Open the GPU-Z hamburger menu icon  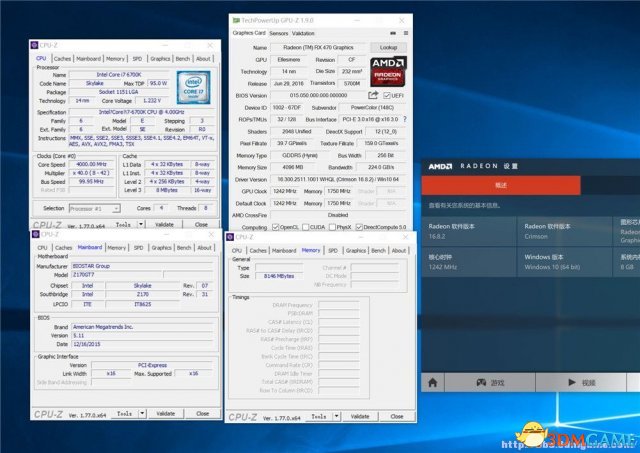point(406,33)
